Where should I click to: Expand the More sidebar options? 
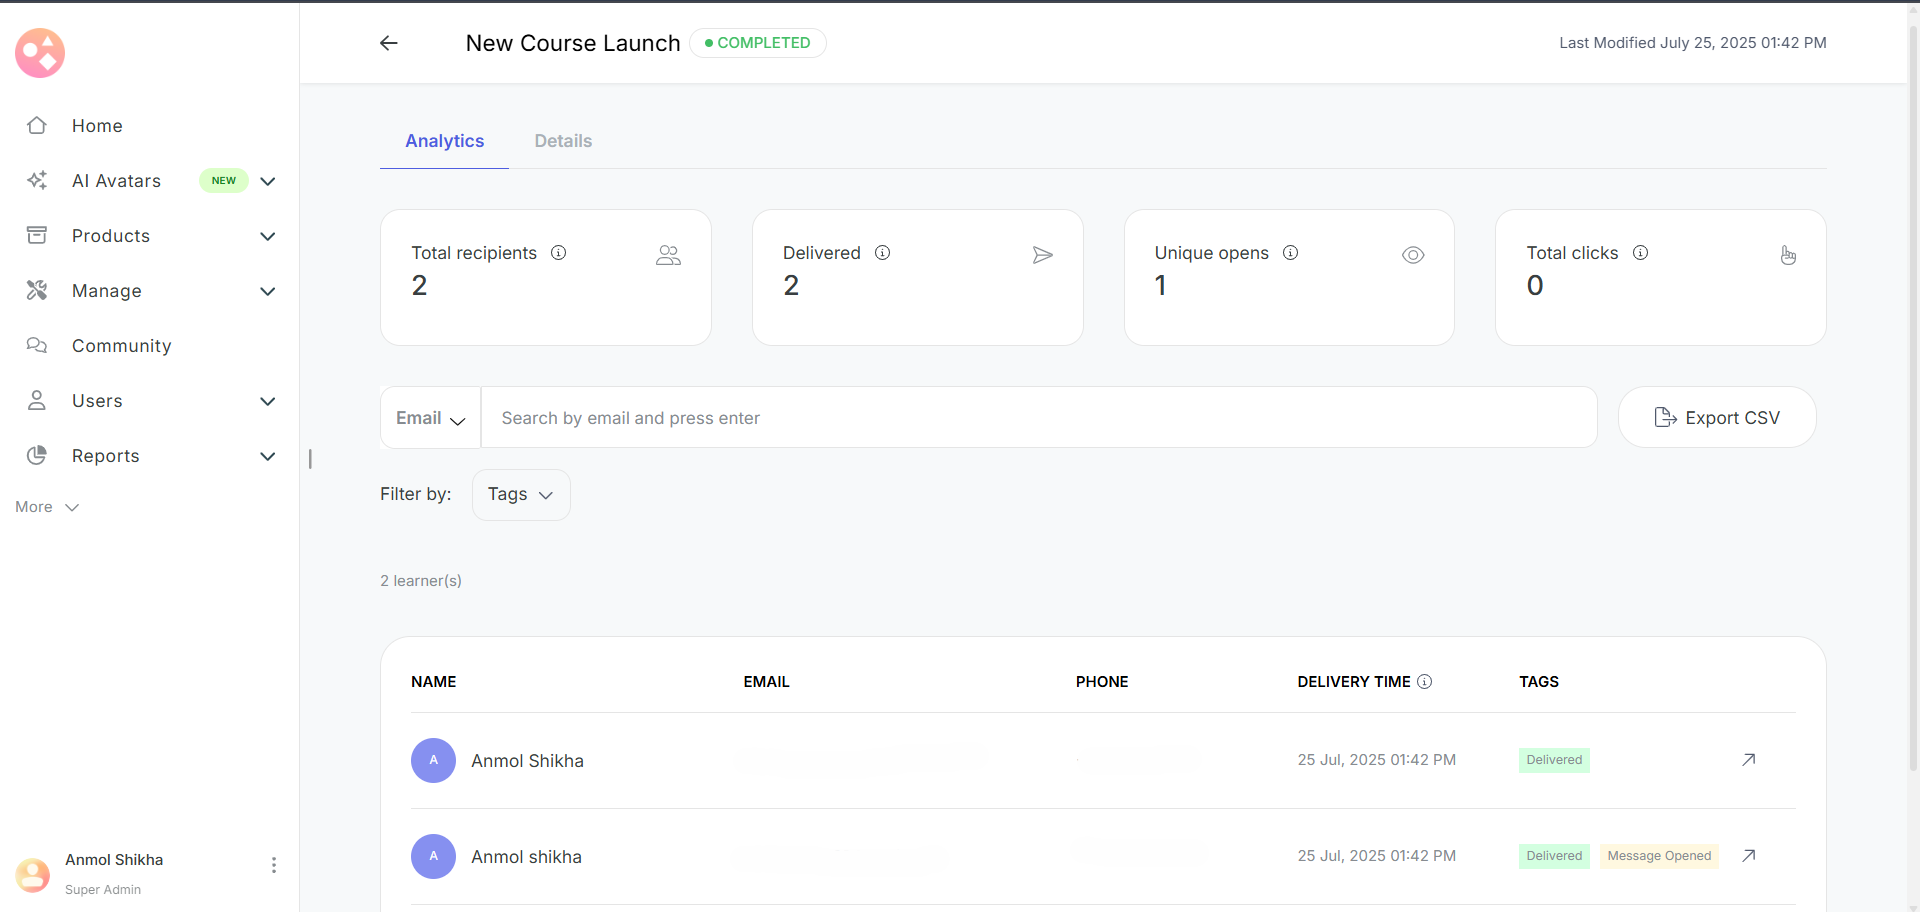click(x=47, y=507)
